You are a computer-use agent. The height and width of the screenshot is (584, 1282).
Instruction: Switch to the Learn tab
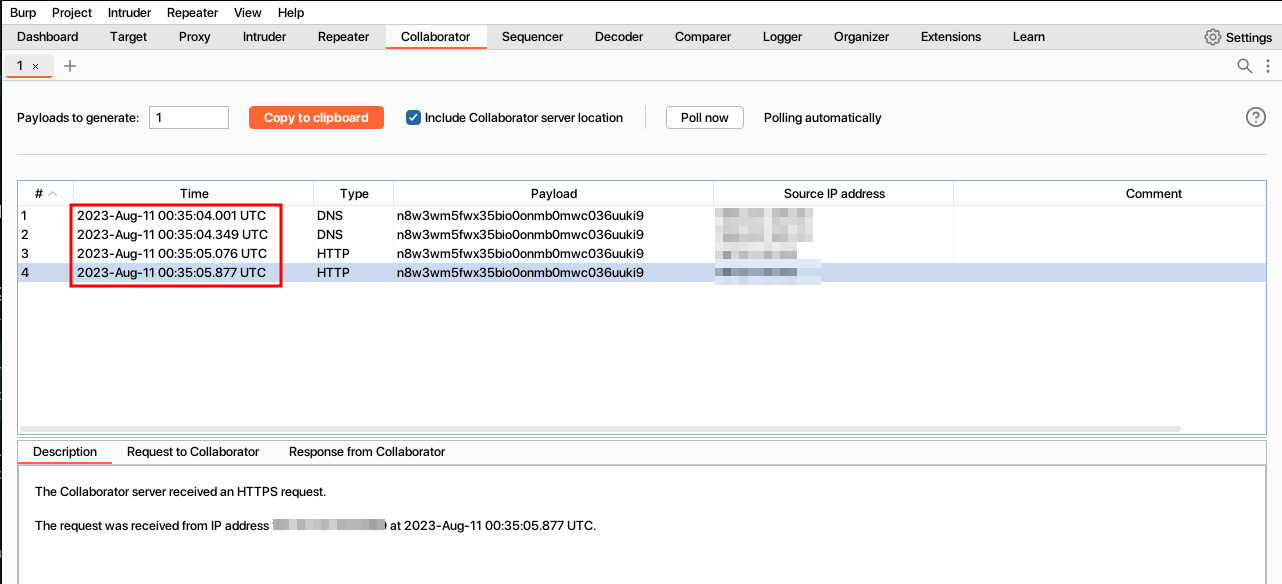tap(1029, 37)
